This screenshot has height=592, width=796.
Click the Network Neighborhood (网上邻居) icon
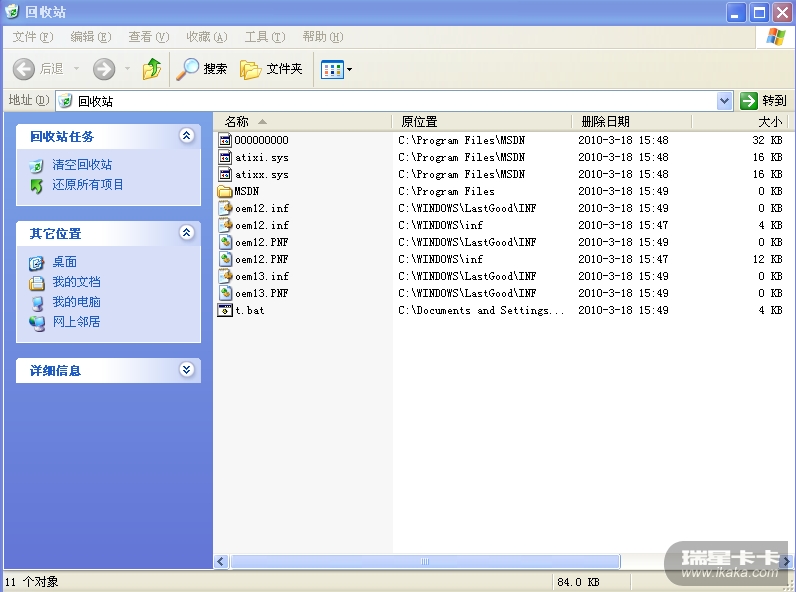[x=37, y=322]
